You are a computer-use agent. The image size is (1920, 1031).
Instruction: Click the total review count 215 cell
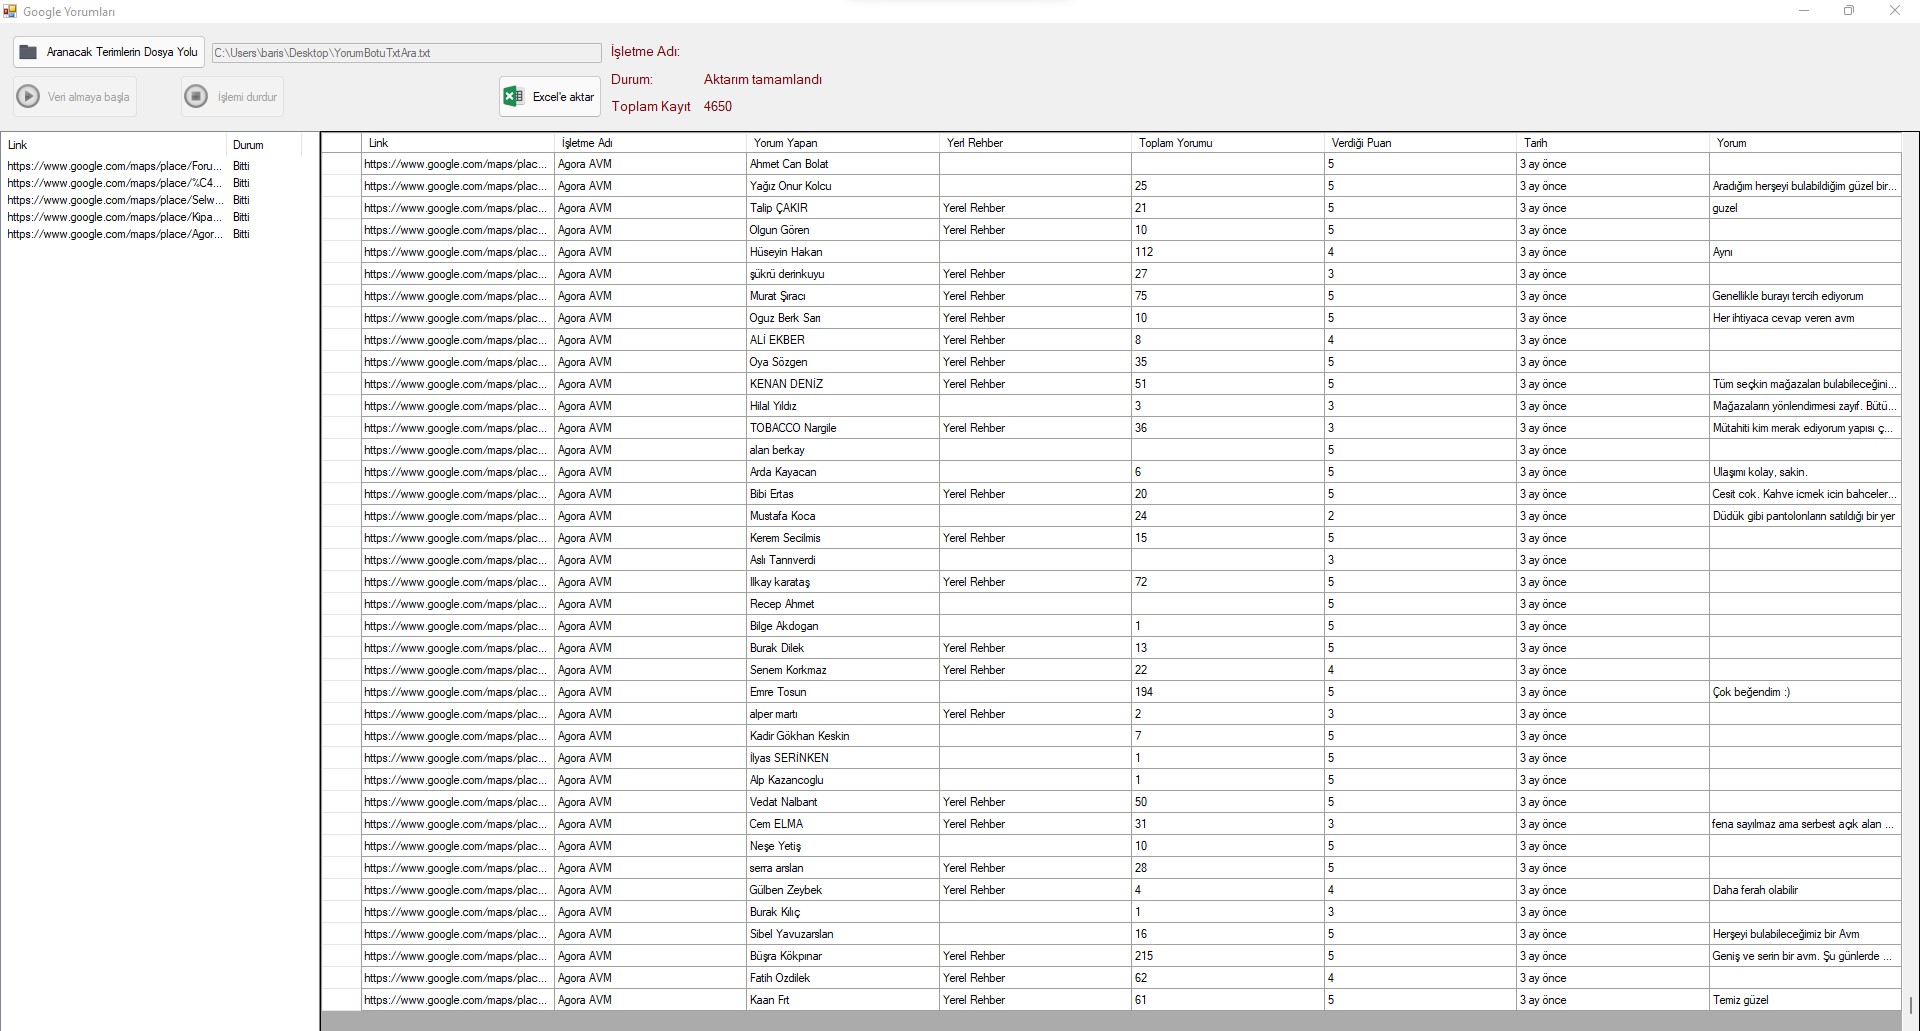click(1228, 956)
